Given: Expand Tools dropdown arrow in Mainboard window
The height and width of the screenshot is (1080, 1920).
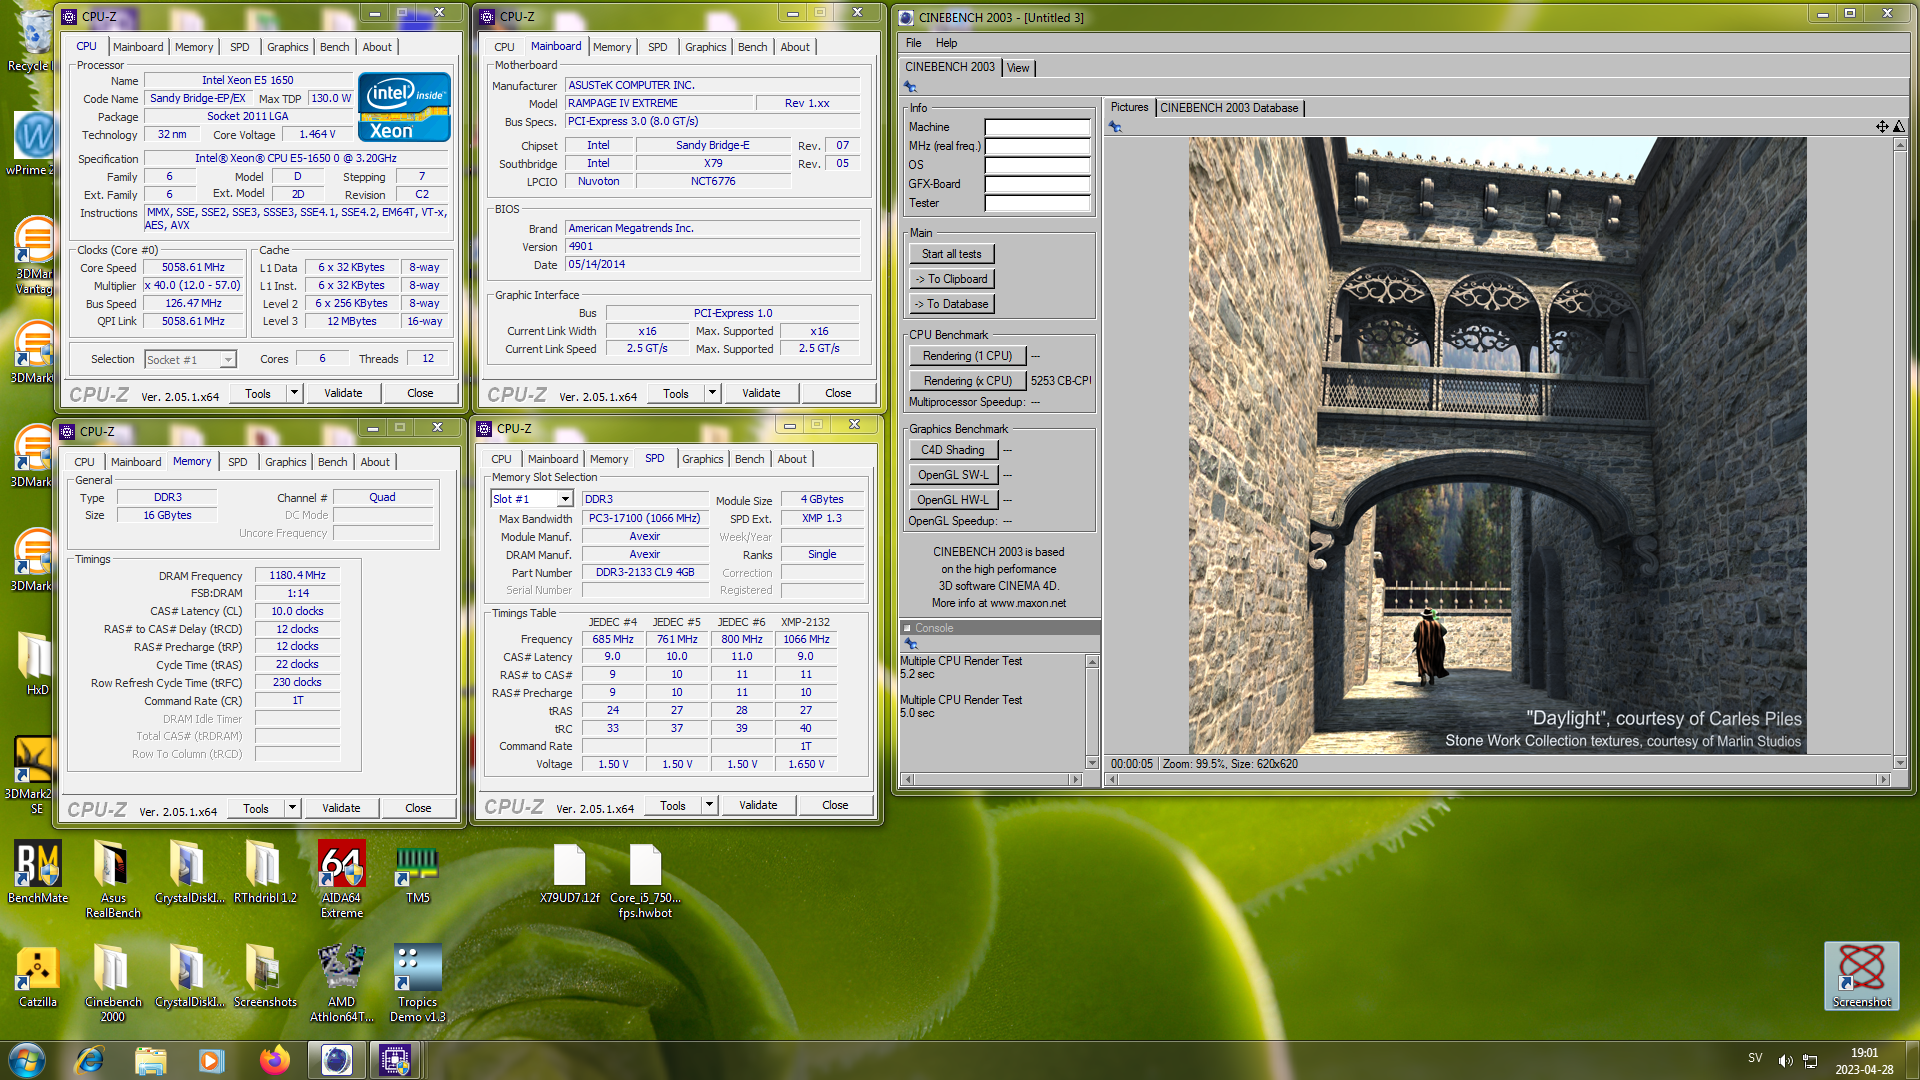Looking at the screenshot, I should tap(713, 393).
